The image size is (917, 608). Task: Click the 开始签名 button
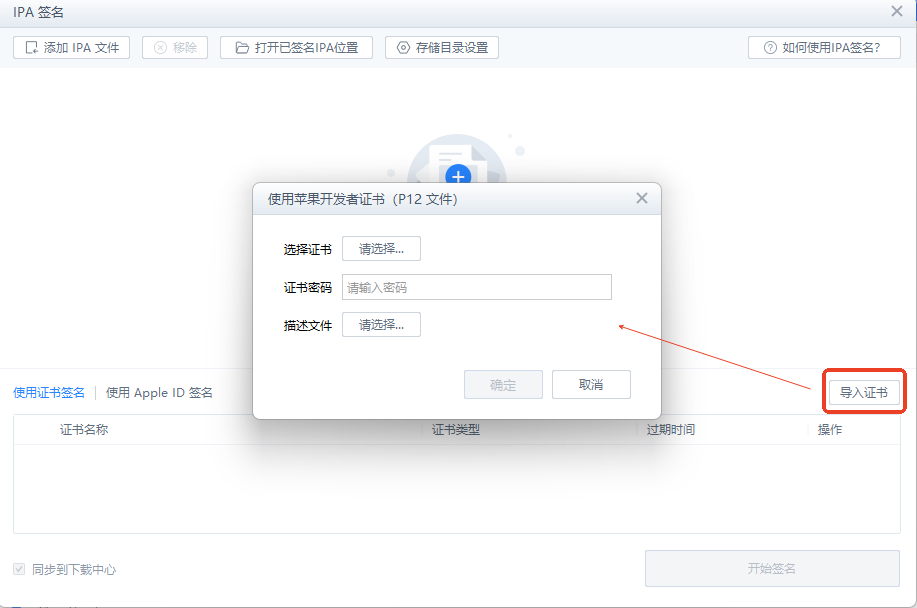click(x=772, y=568)
